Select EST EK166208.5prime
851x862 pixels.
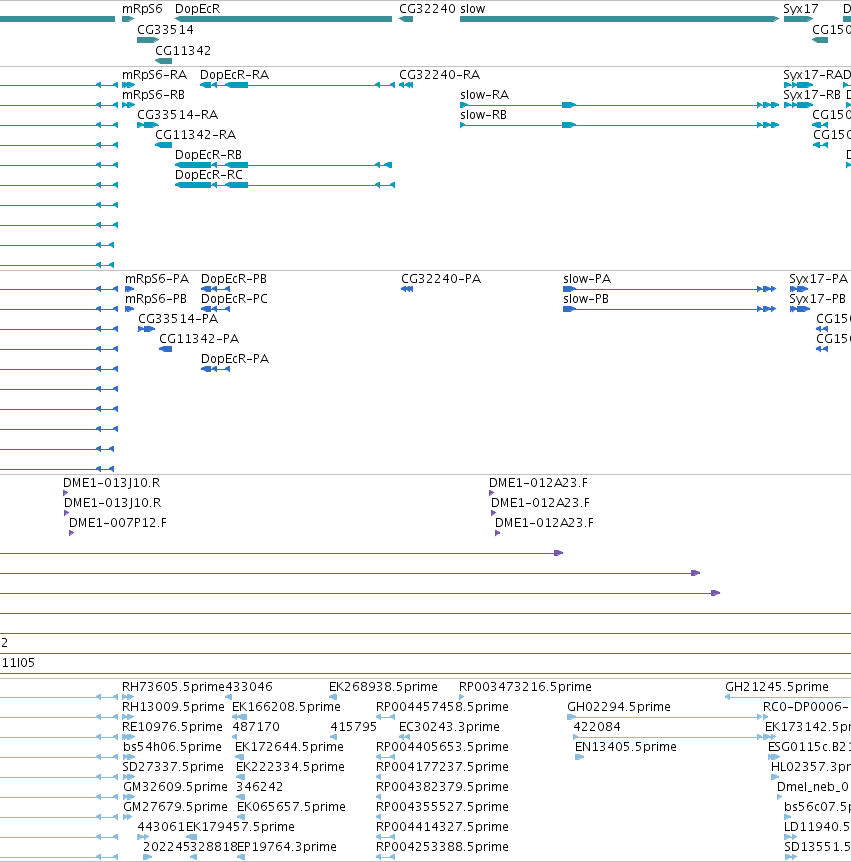(286, 706)
